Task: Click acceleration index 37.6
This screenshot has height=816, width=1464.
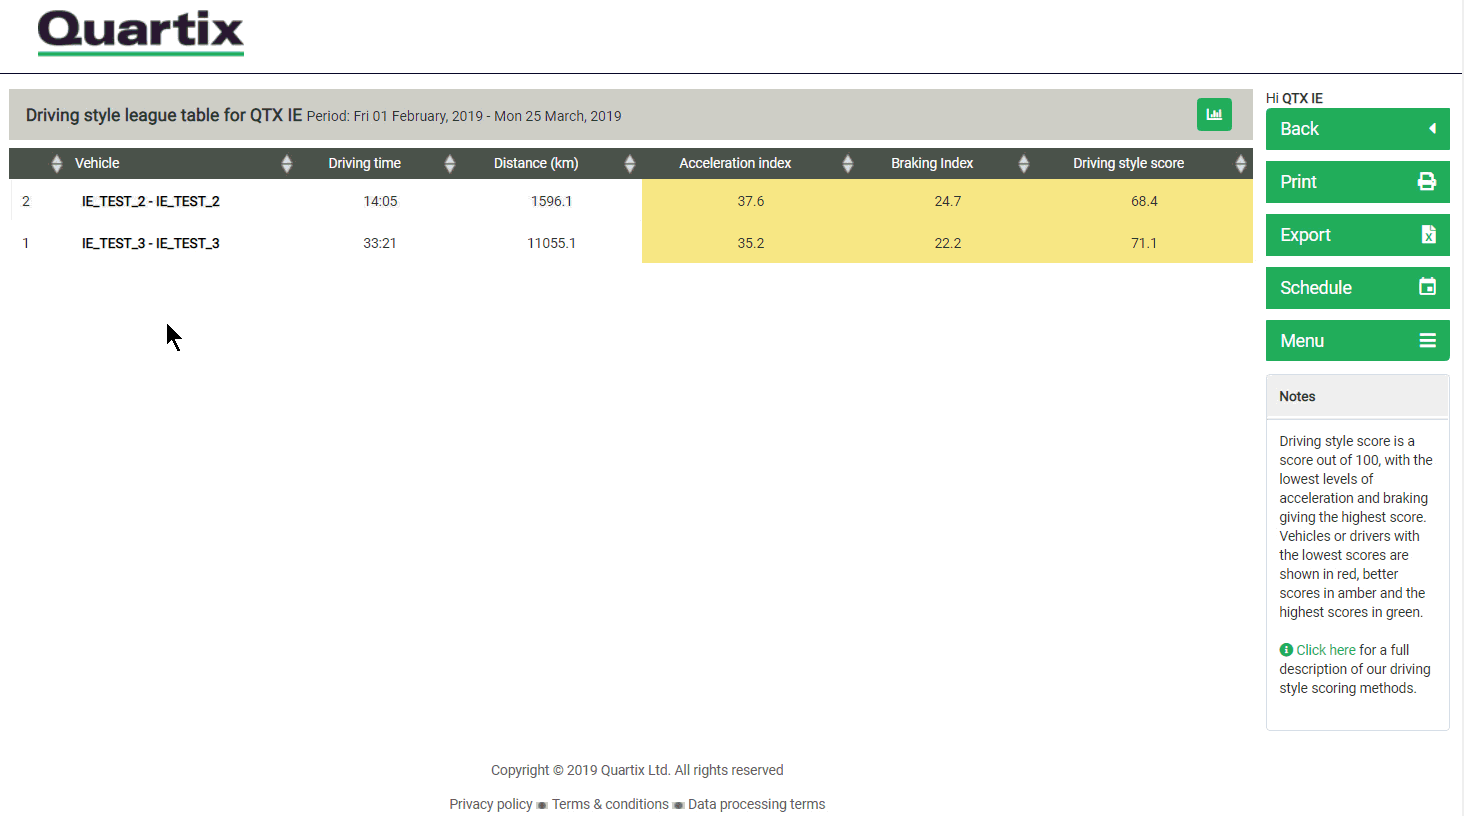Action: [x=751, y=201]
